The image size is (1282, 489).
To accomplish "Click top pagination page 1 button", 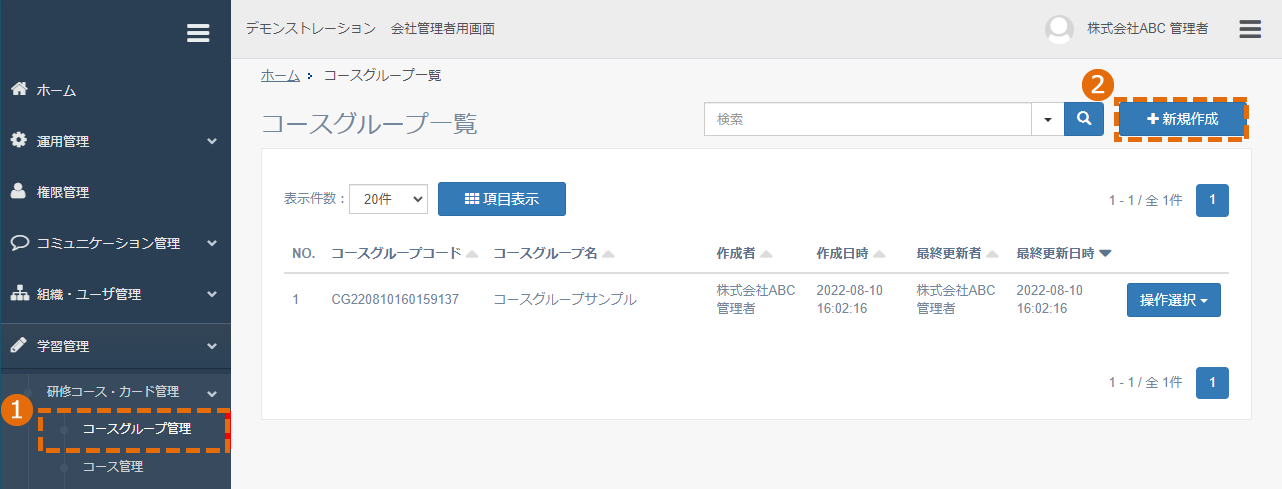I will click(x=1212, y=200).
